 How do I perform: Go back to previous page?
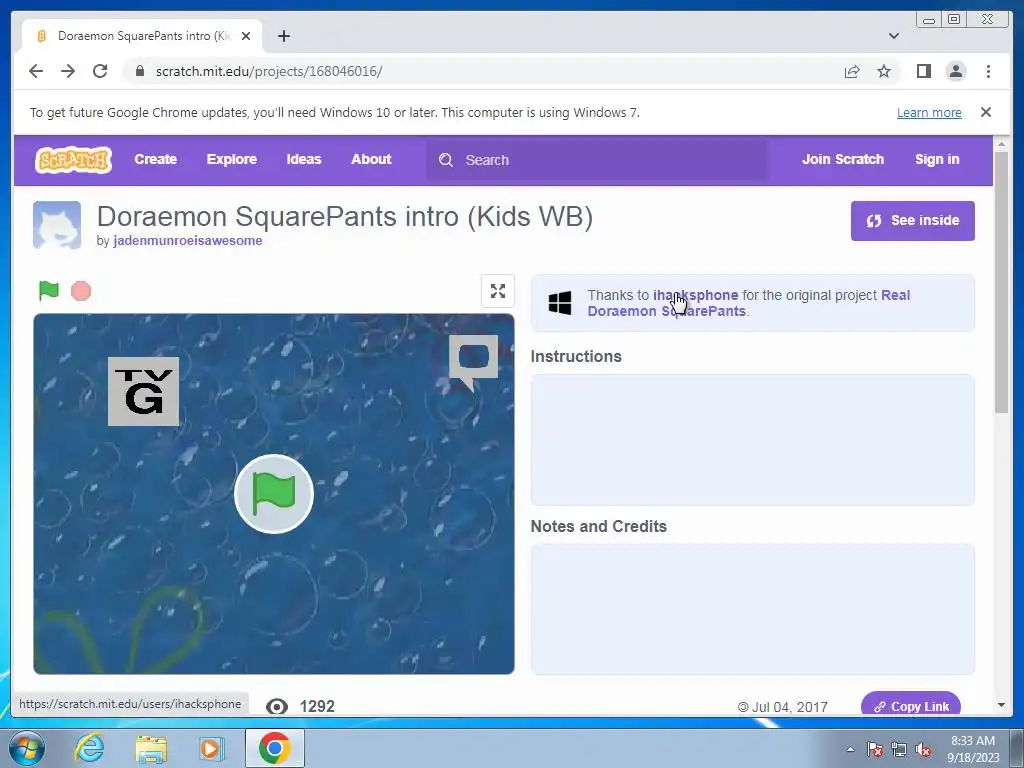[36, 71]
